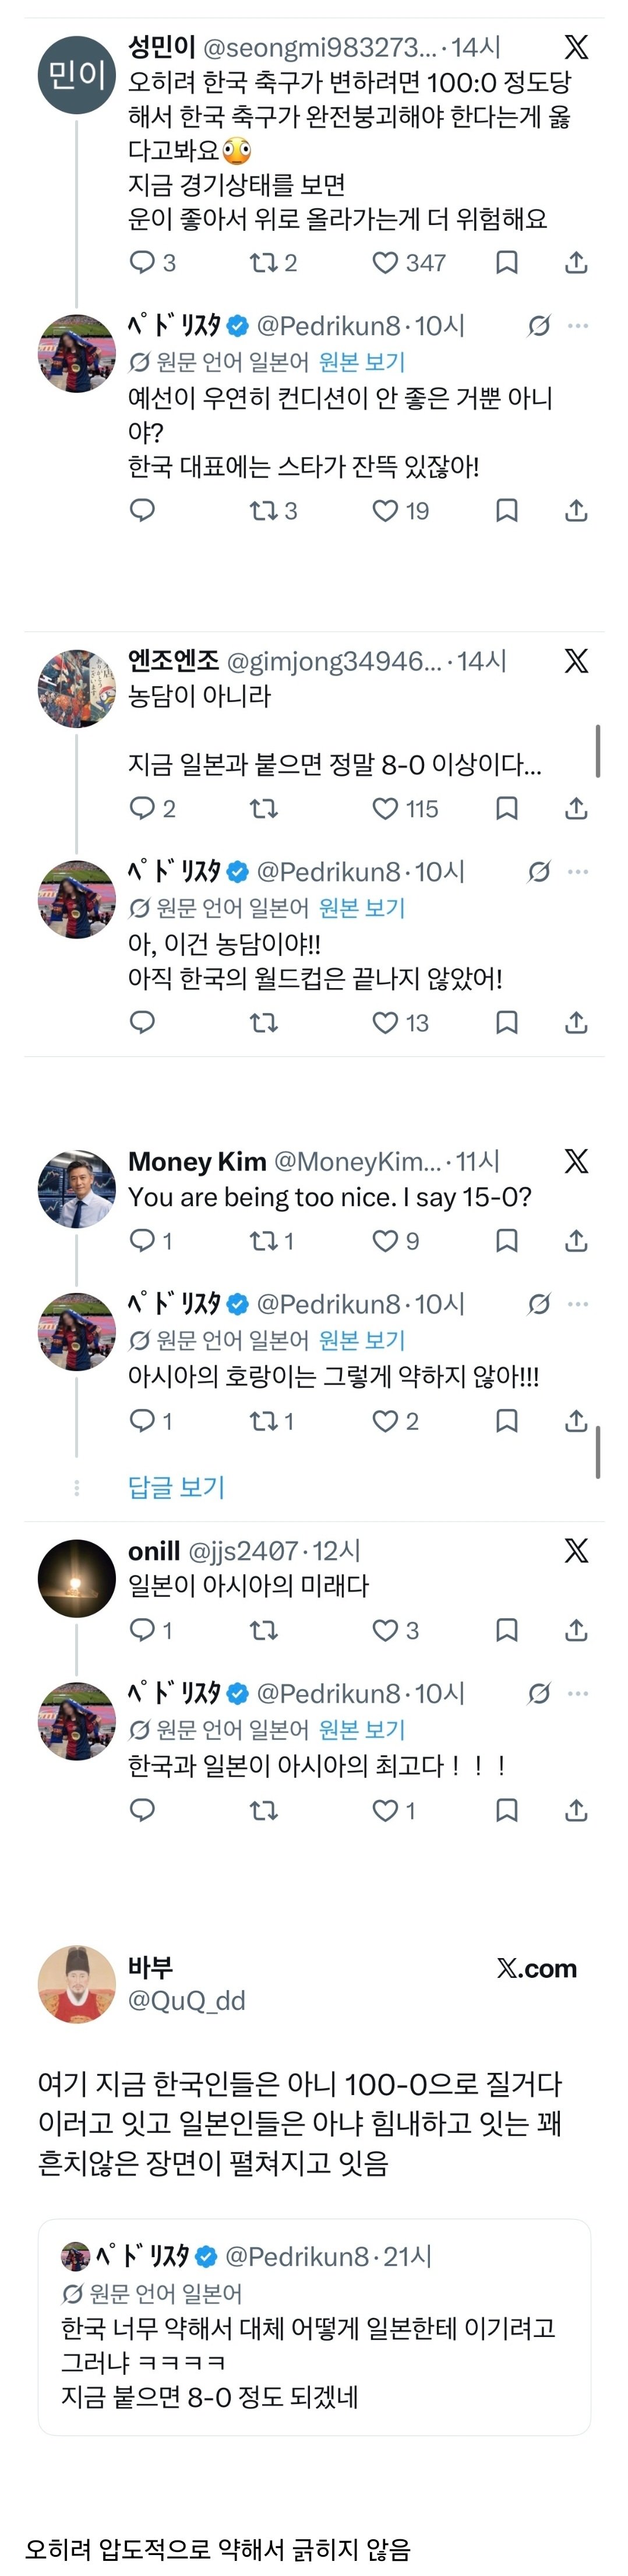Image resolution: width=628 pixels, height=2576 pixels.
Task: Open @QuQ_dd profile handle
Action: 186,2000
